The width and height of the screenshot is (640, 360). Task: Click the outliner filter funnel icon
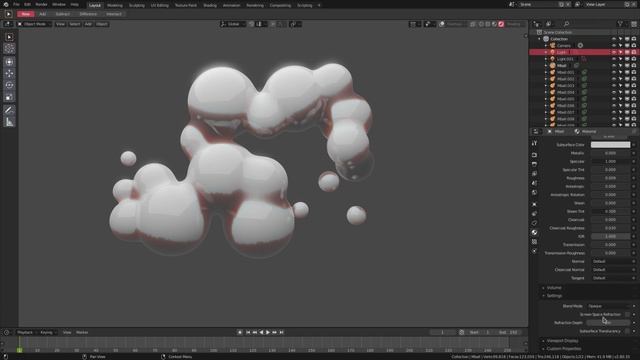(620, 24)
